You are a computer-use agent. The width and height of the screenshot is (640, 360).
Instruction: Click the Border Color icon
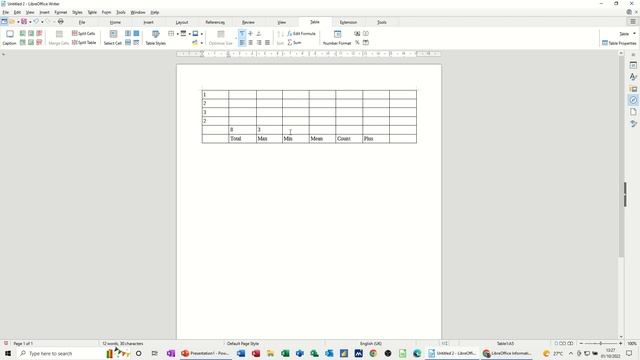tap(195, 33)
